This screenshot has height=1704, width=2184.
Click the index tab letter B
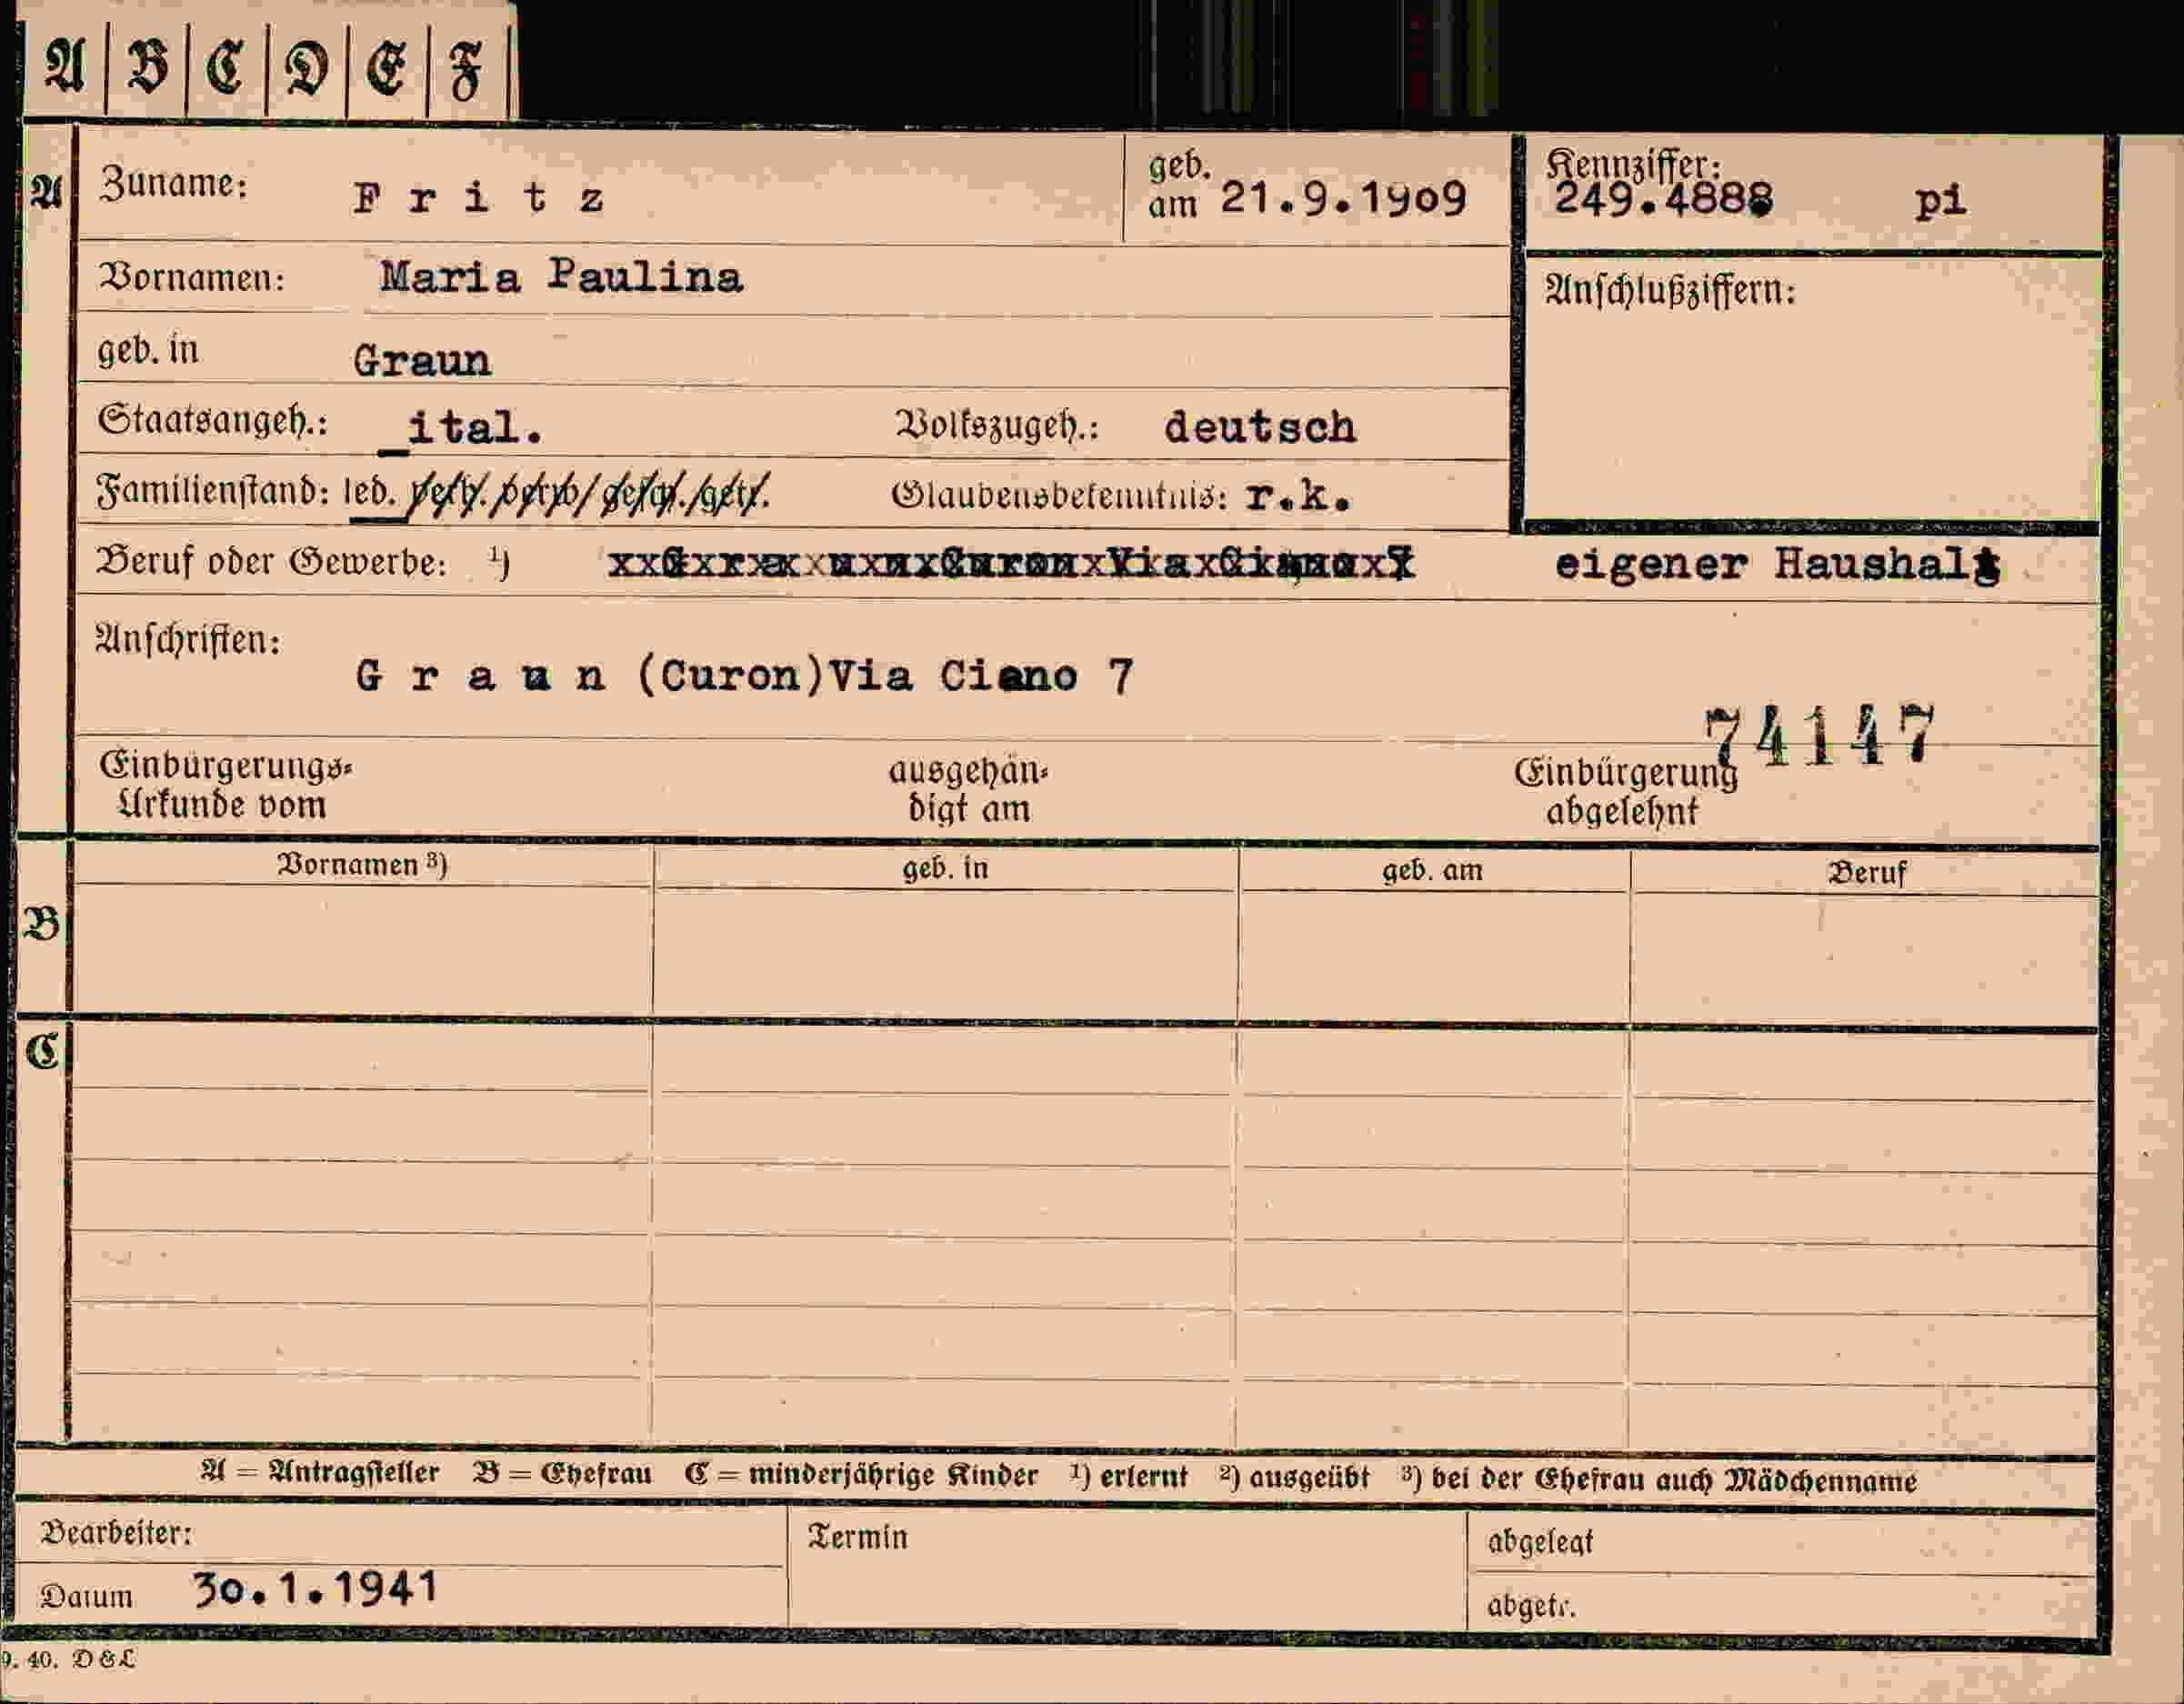pyautogui.click(x=147, y=67)
